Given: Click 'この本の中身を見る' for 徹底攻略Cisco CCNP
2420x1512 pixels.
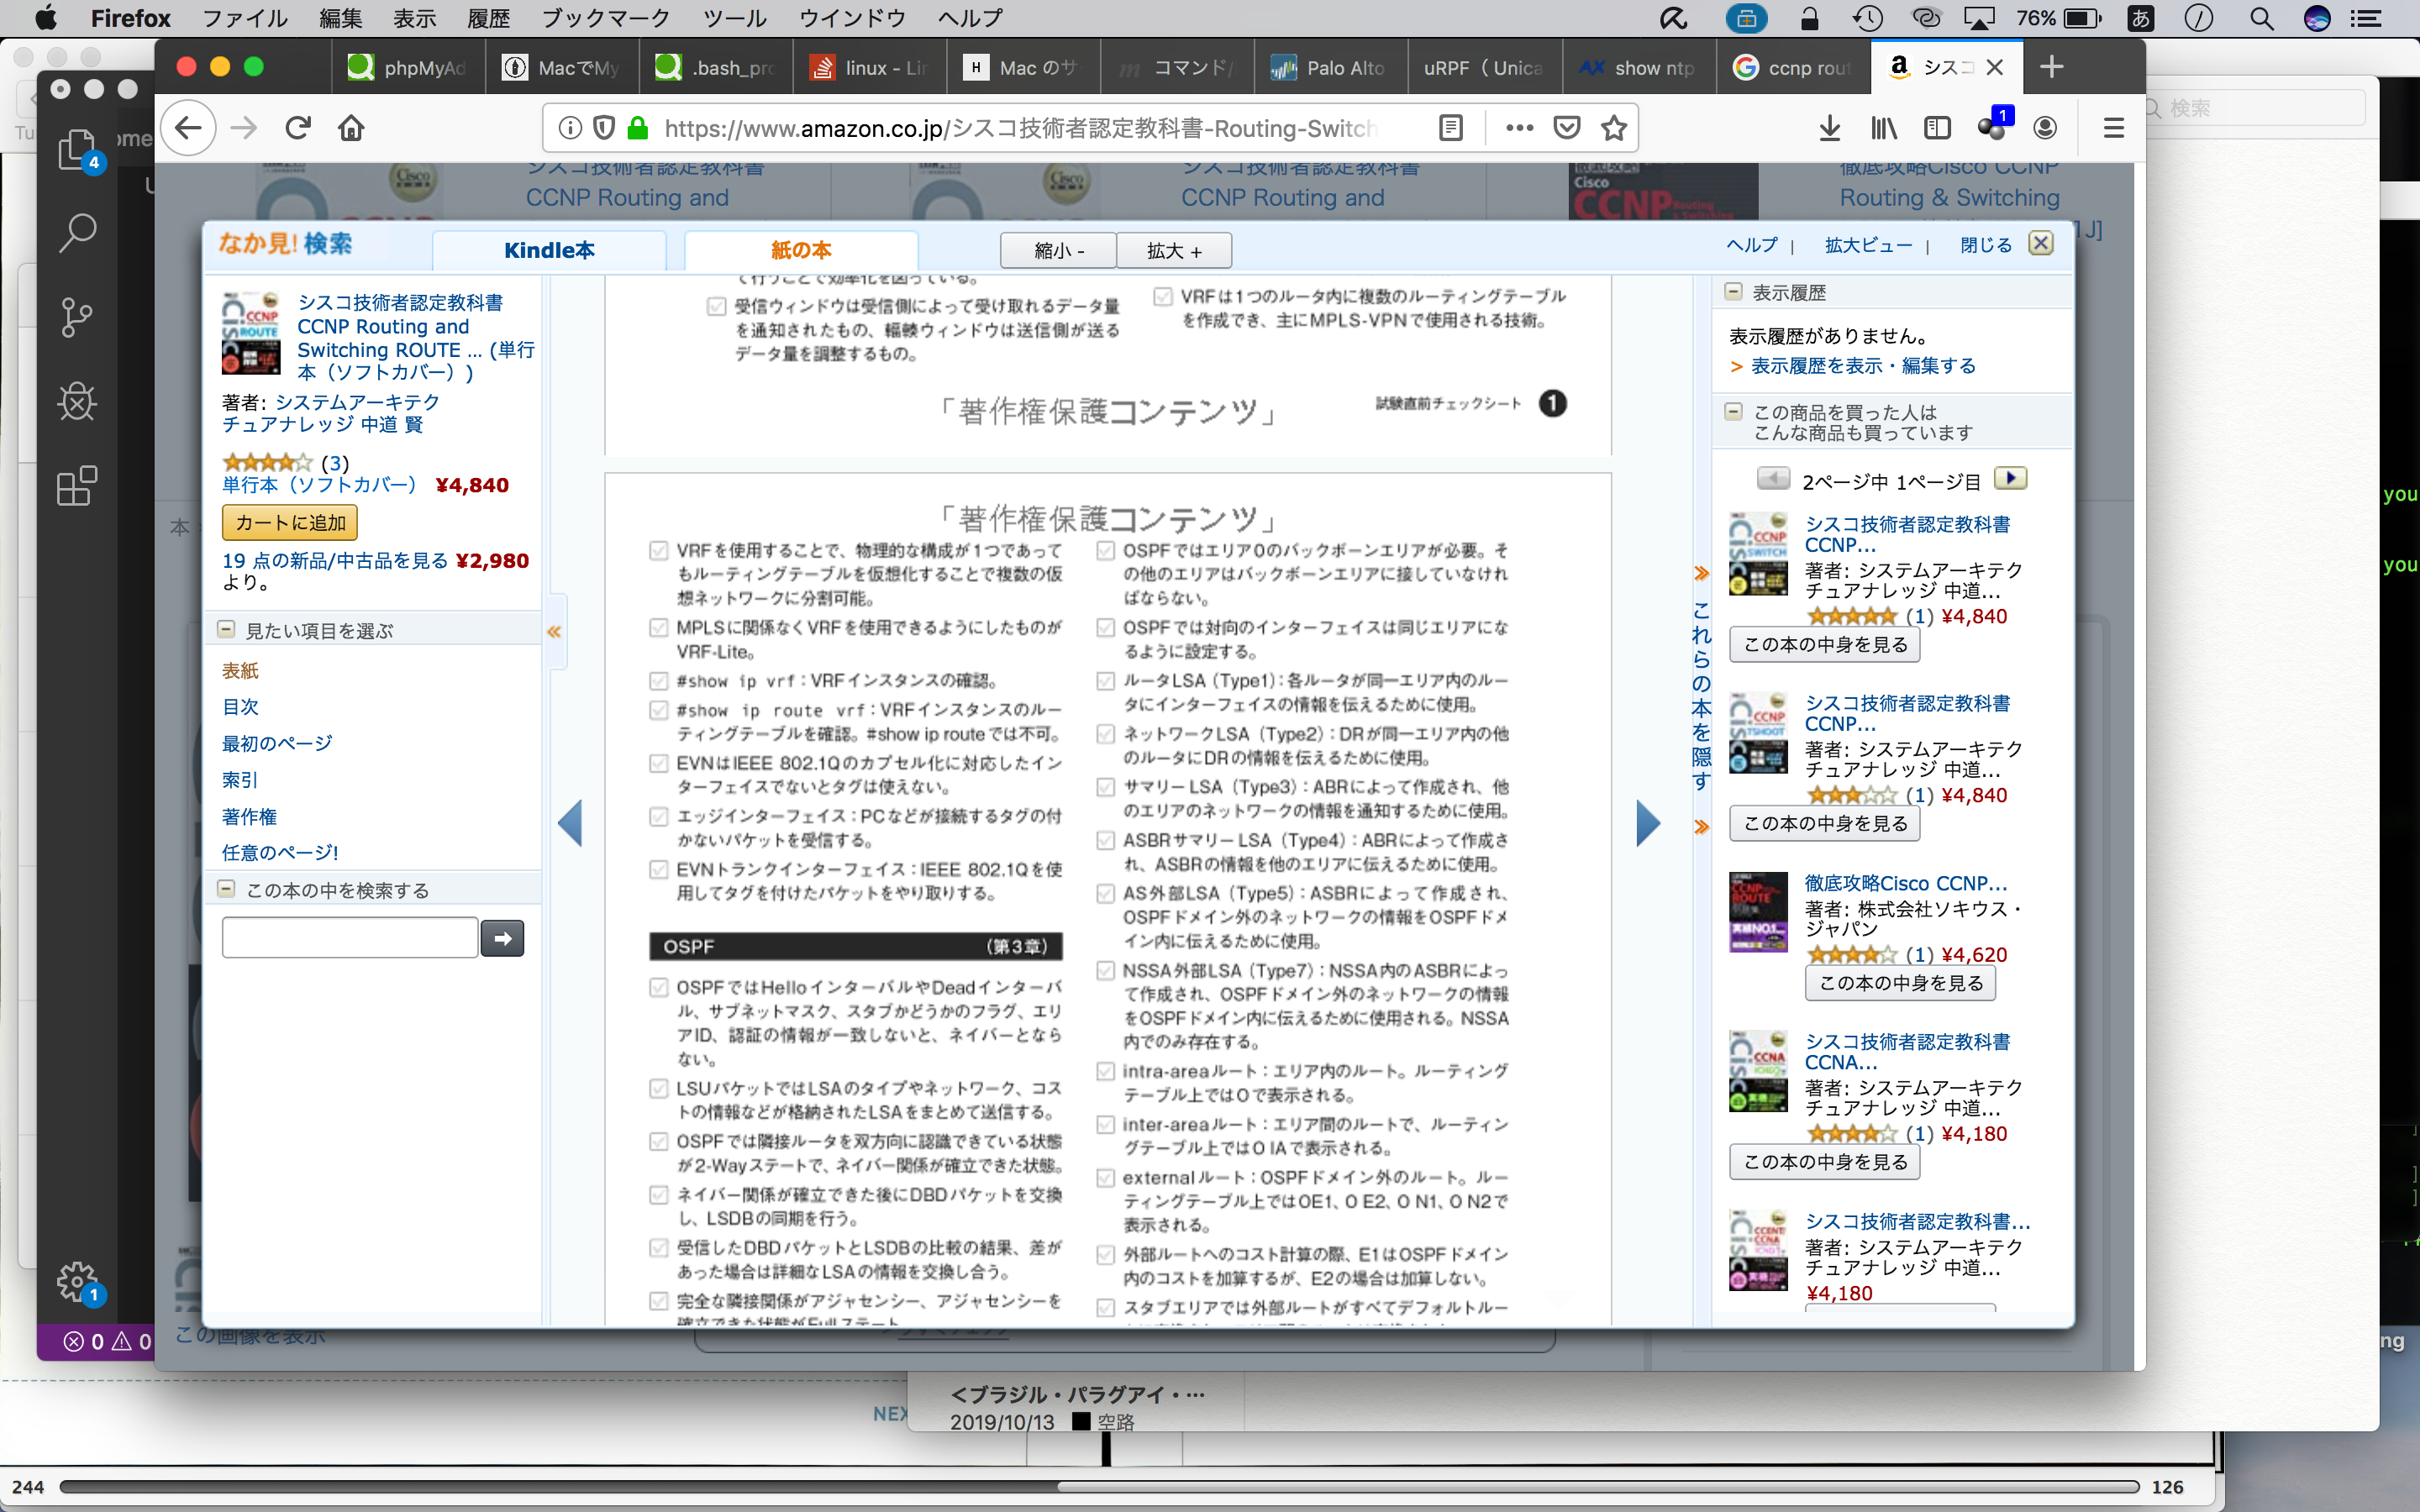Looking at the screenshot, I should [x=1900, y=983].
